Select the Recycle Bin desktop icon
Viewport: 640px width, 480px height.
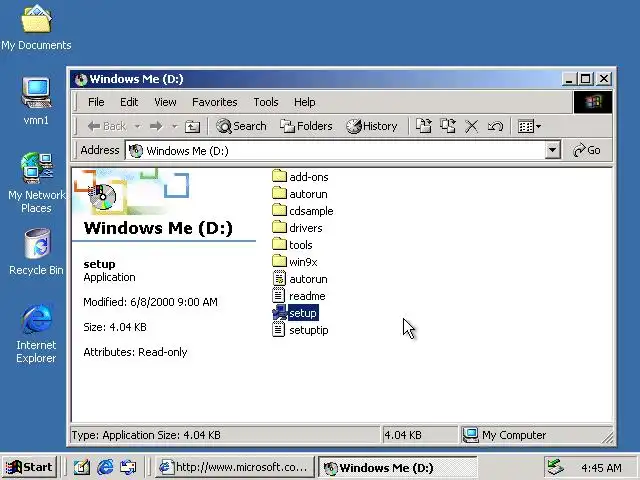[36, 252]
